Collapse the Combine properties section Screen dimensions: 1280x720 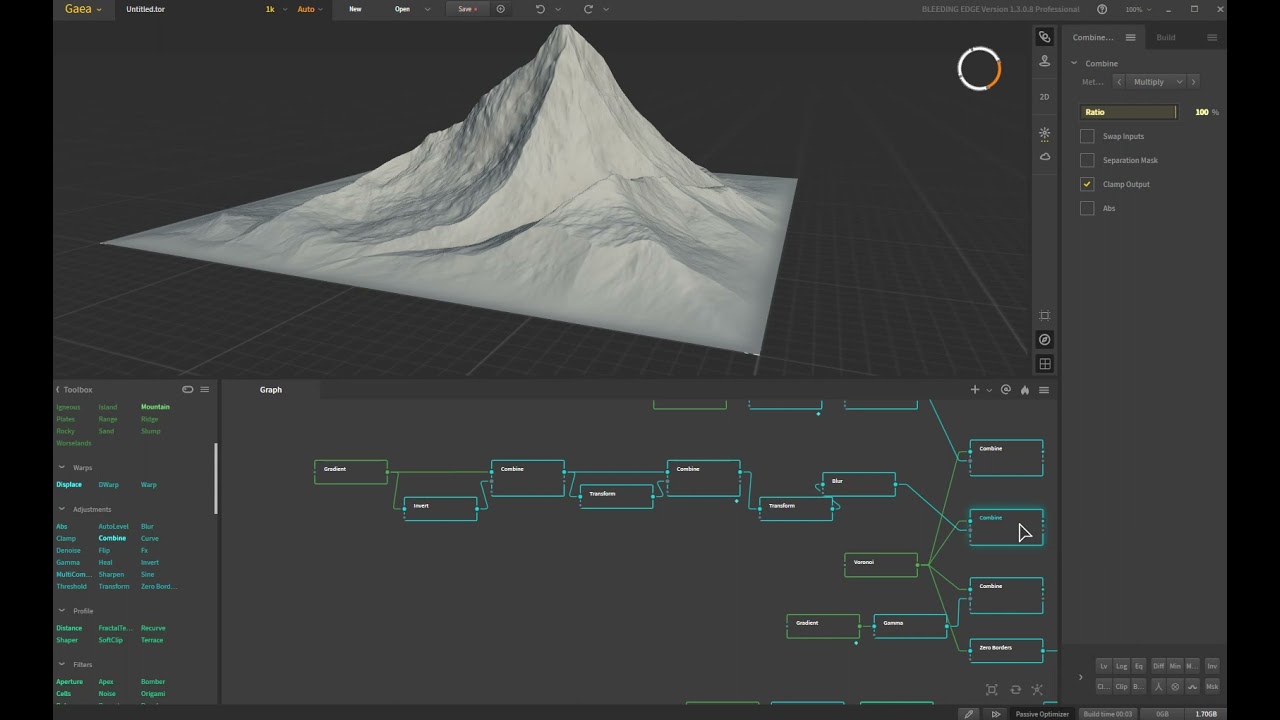(1075, 63)
